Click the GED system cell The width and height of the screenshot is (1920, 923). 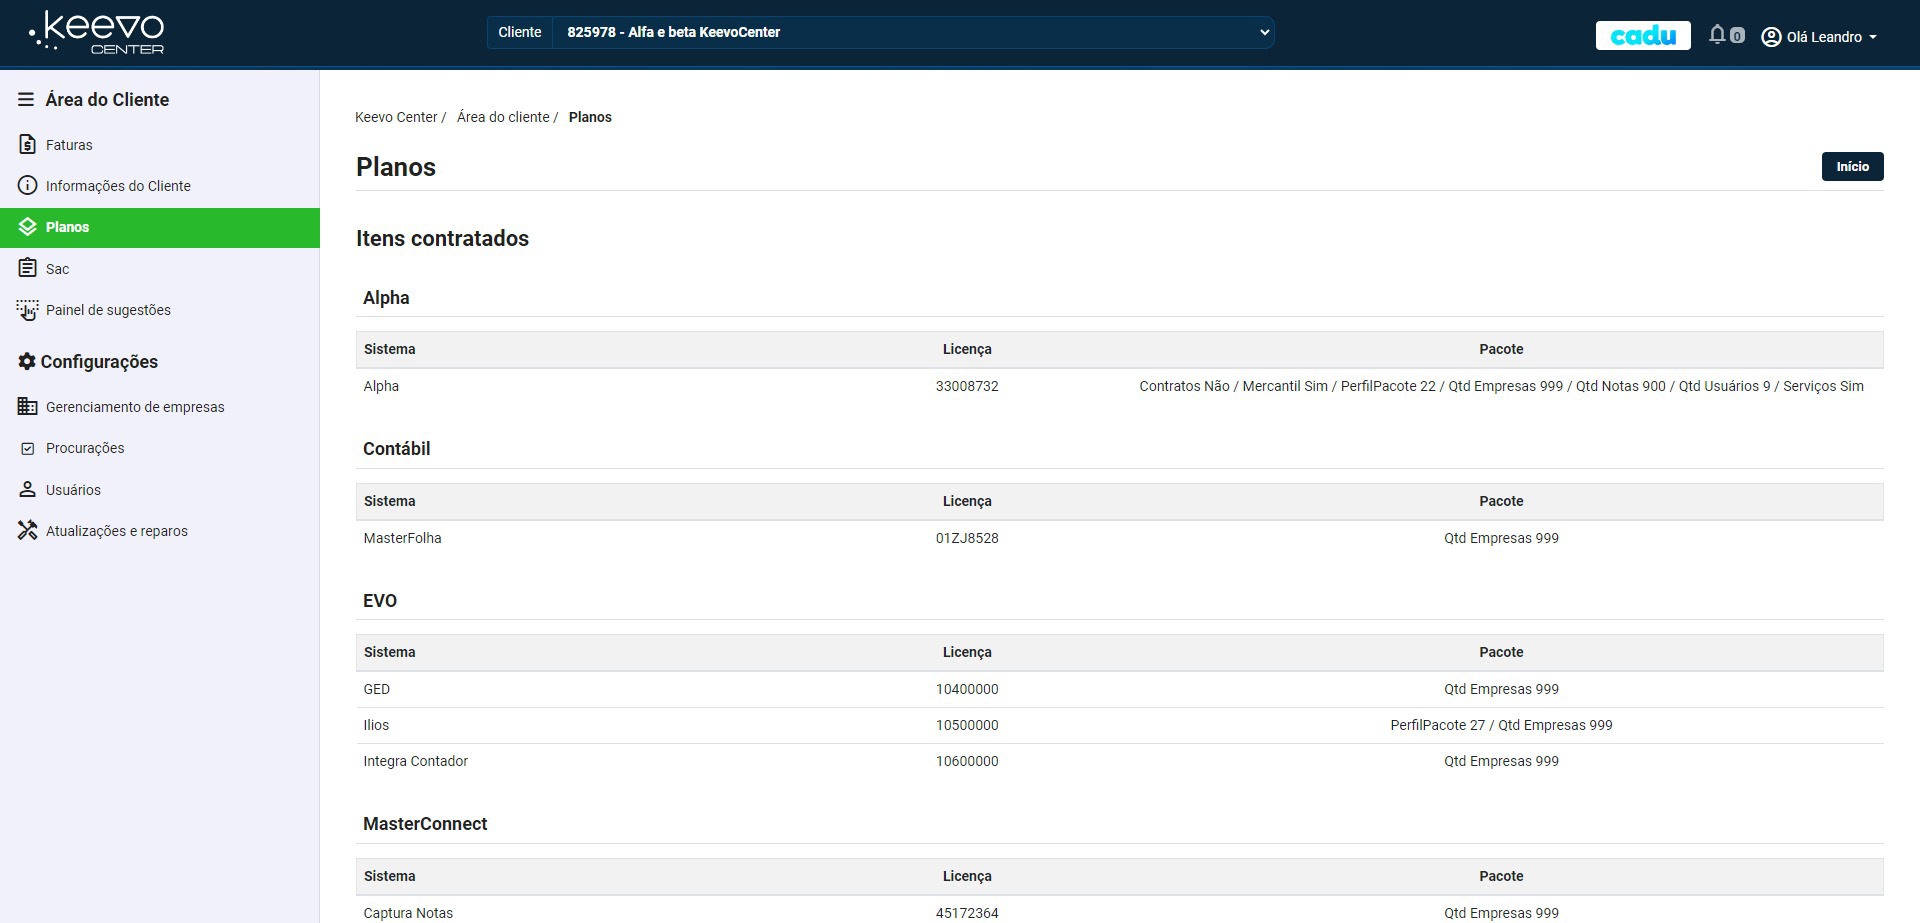point(377,689)
